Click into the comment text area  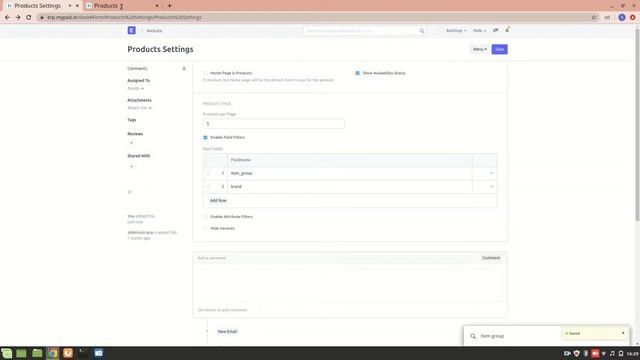coord(350,285)
